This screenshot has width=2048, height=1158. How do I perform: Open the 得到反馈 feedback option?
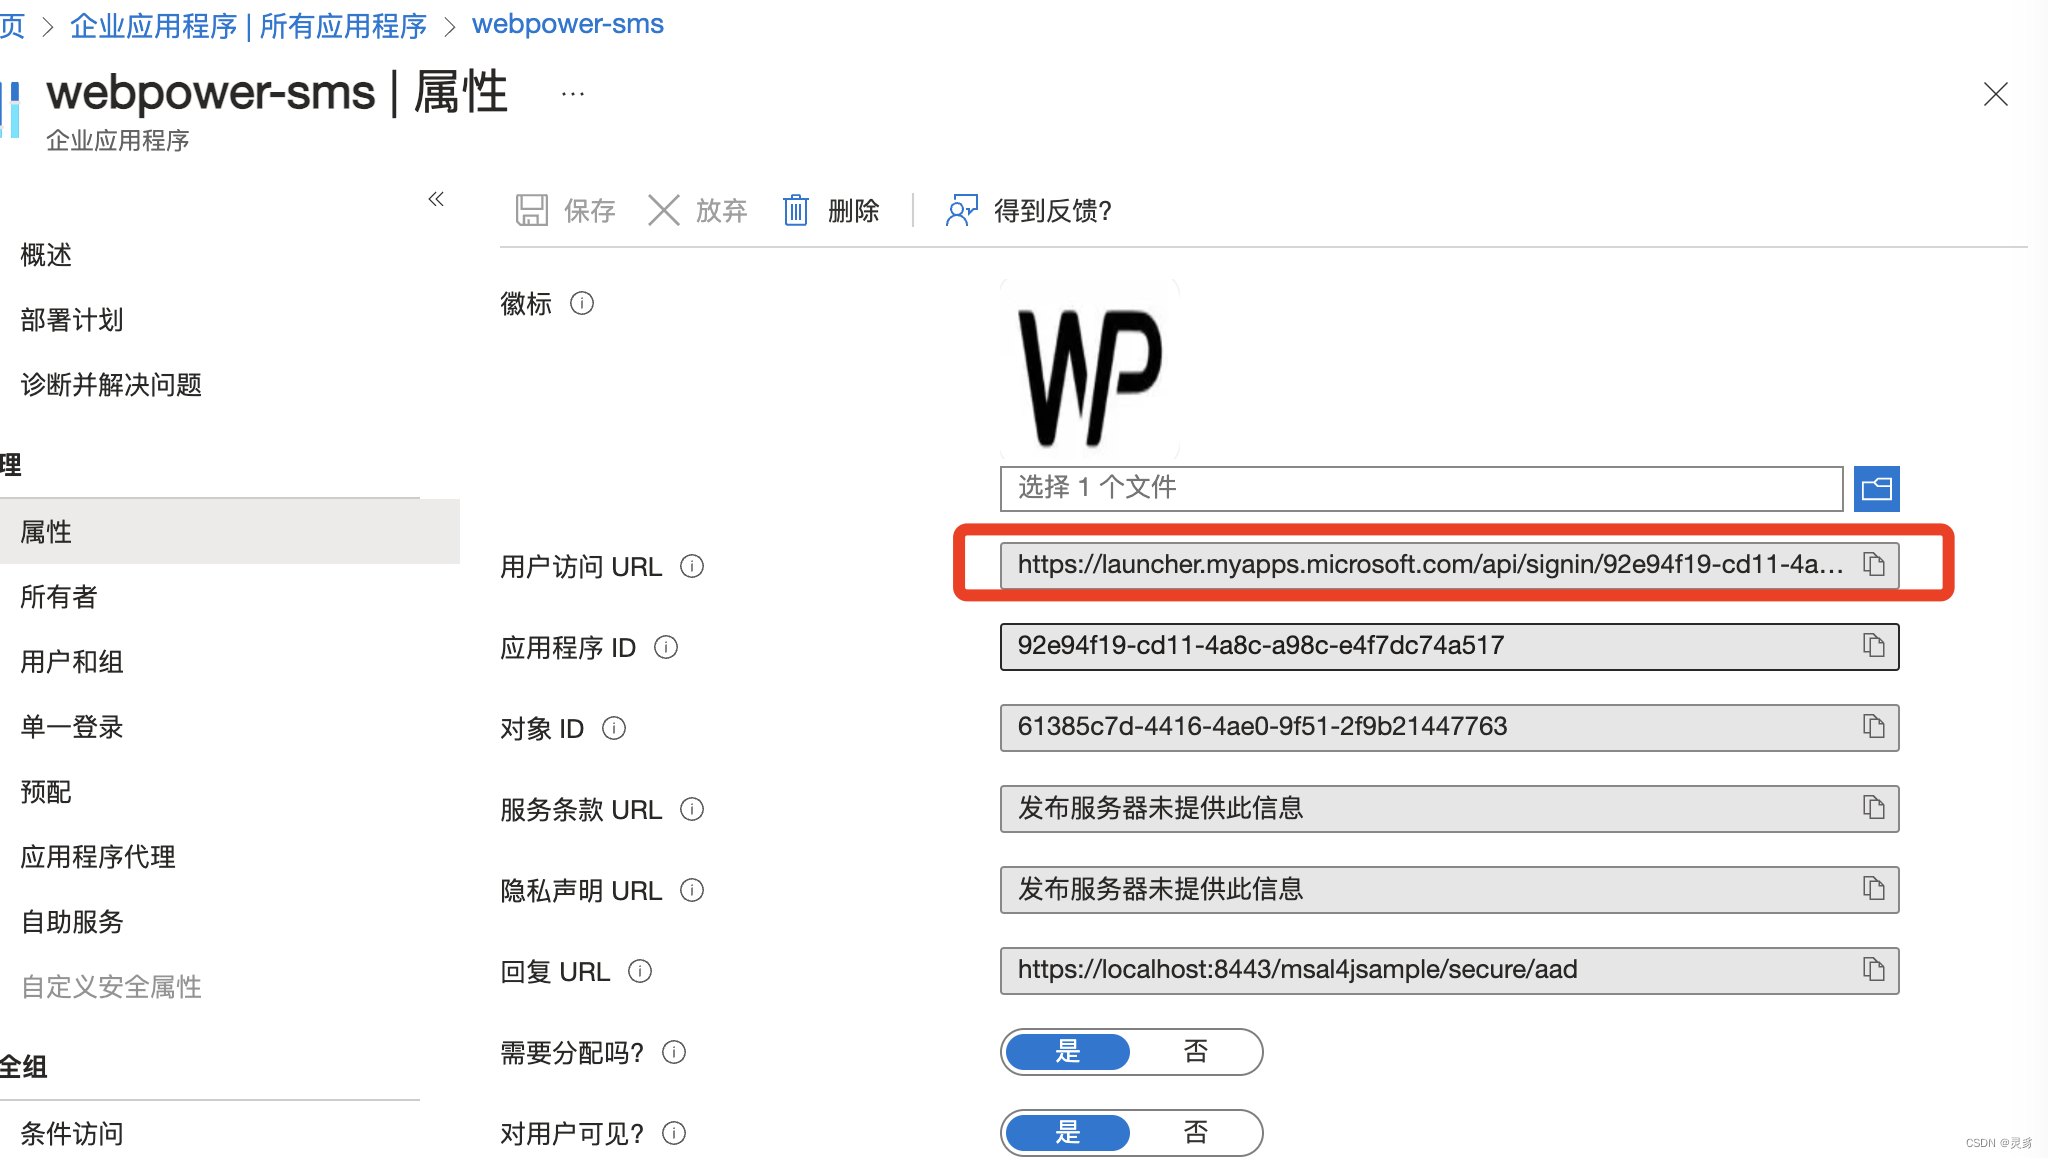pyautogui.click(x=1030, y=211)
